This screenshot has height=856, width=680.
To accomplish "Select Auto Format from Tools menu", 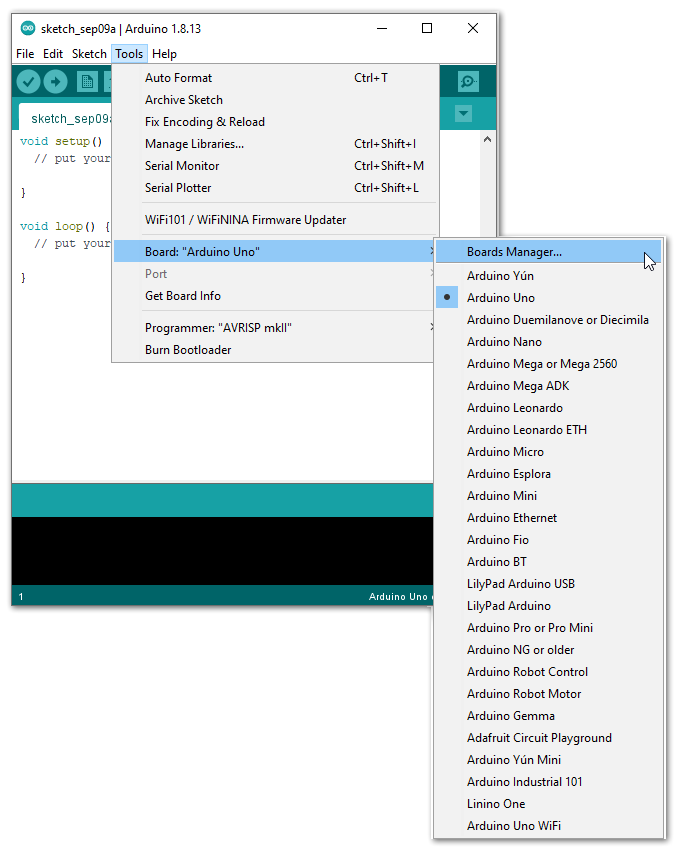I will [x=276, y=78].
